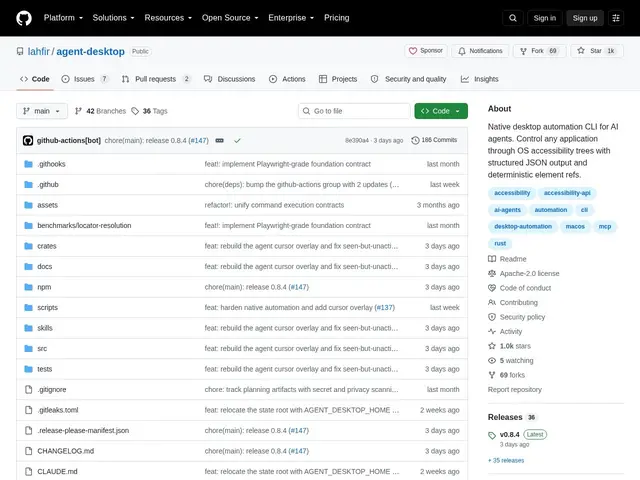640x480 pixels.
Task: Click the accessibility-api topic tag
Action: pos(567,193)
